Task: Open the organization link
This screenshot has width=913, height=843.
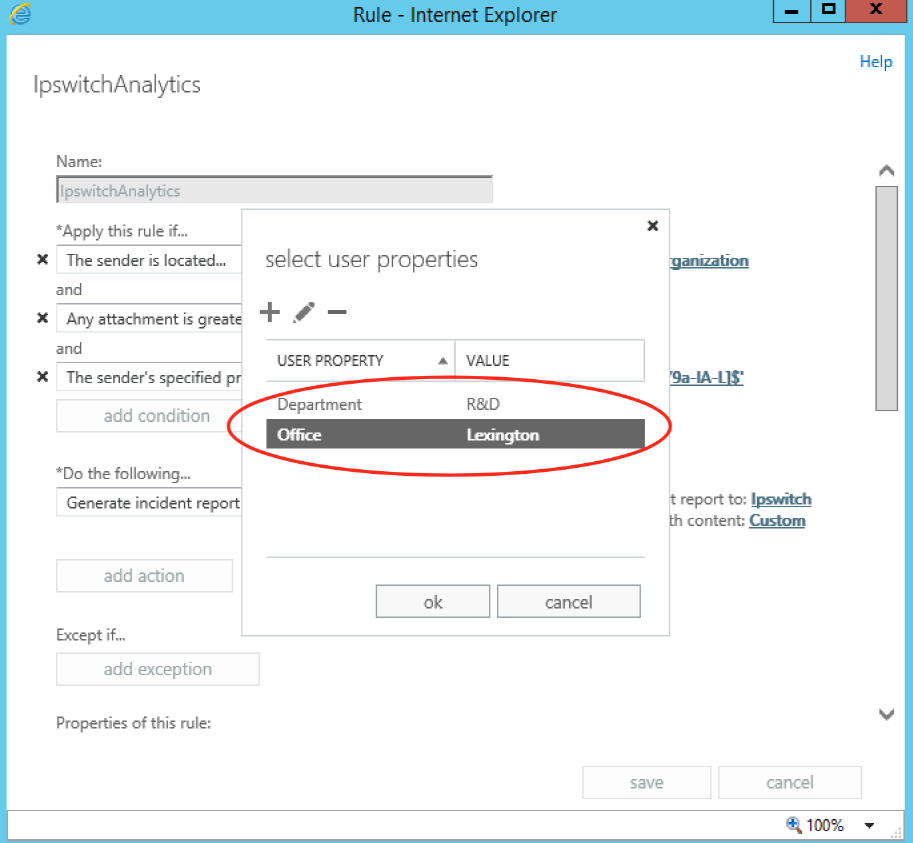Action: point(709,260)
